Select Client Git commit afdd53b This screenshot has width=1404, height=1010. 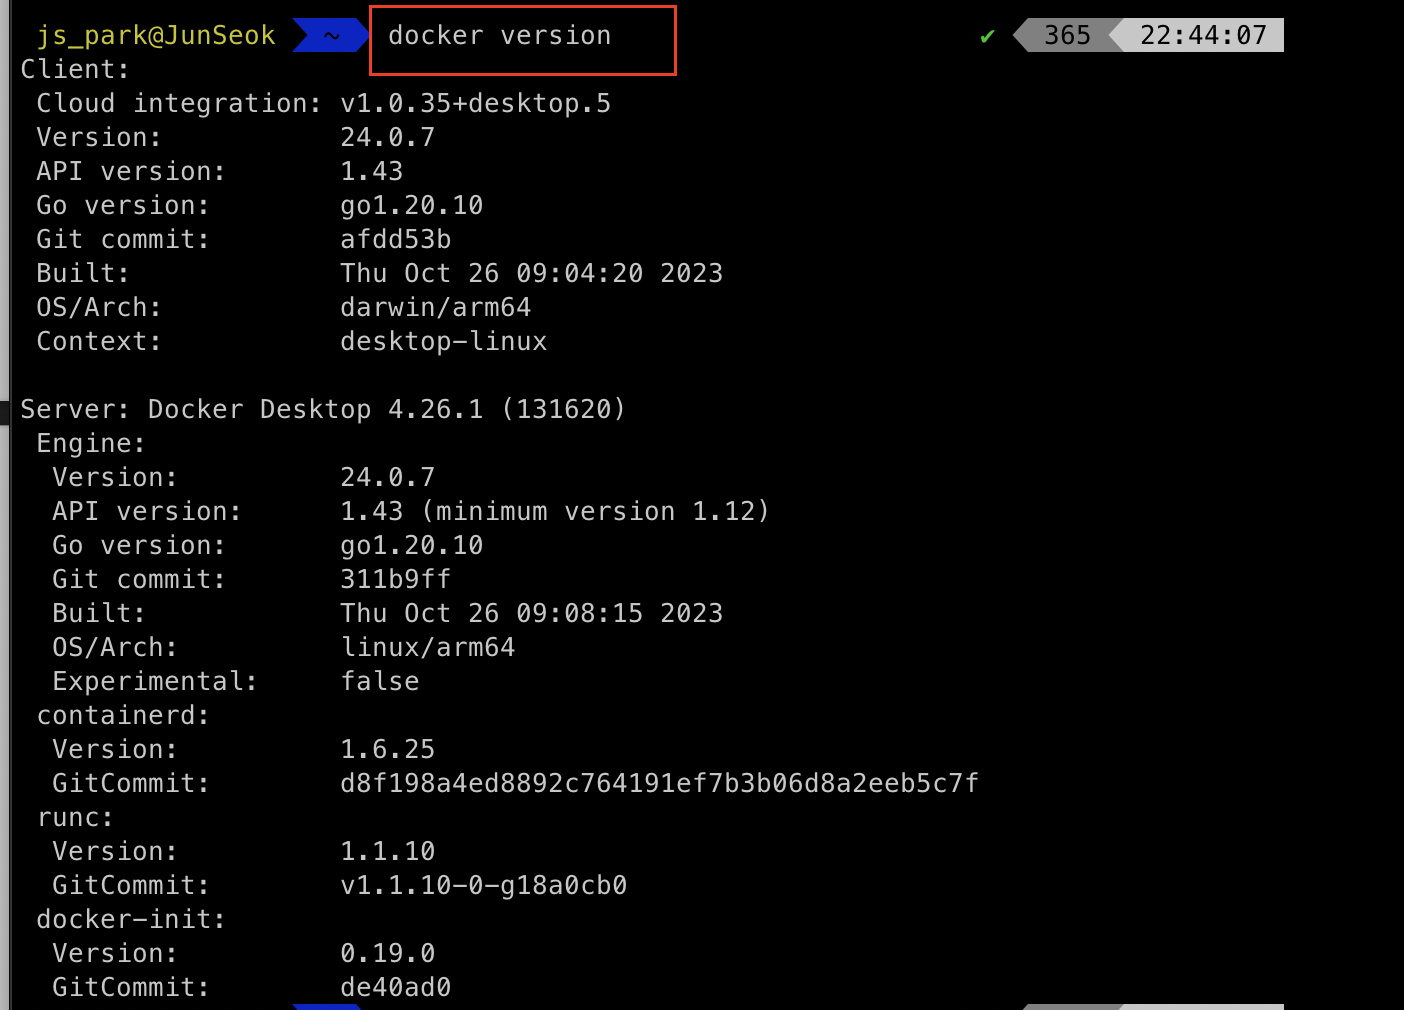[396, 240]
